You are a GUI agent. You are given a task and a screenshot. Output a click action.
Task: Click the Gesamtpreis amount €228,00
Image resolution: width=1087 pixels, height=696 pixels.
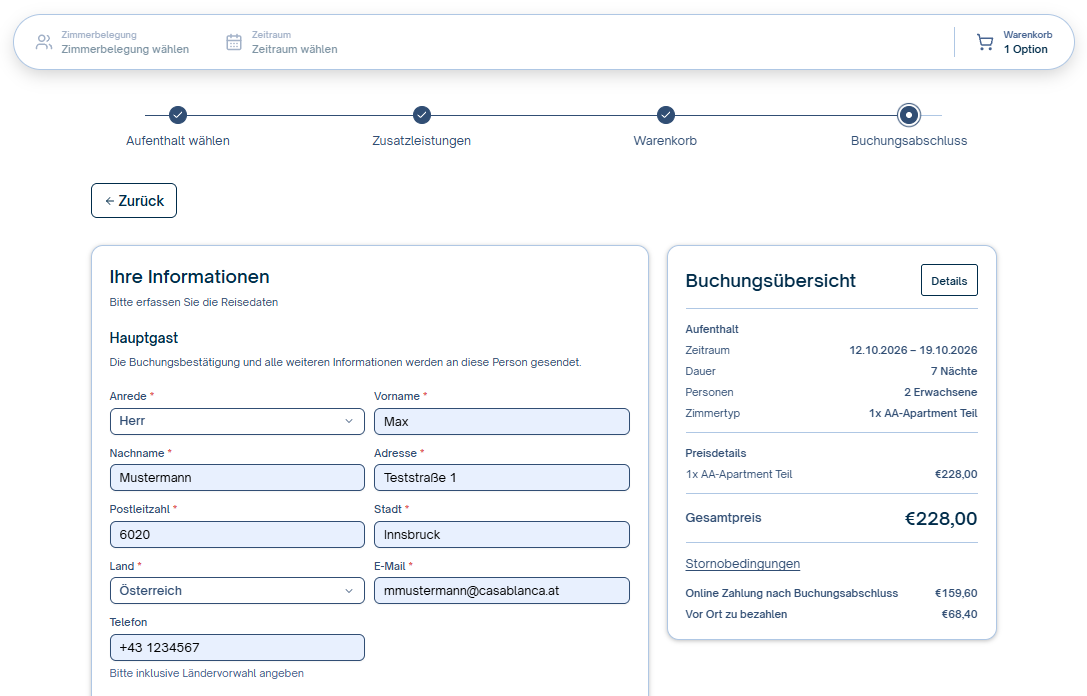coord(941,519)
